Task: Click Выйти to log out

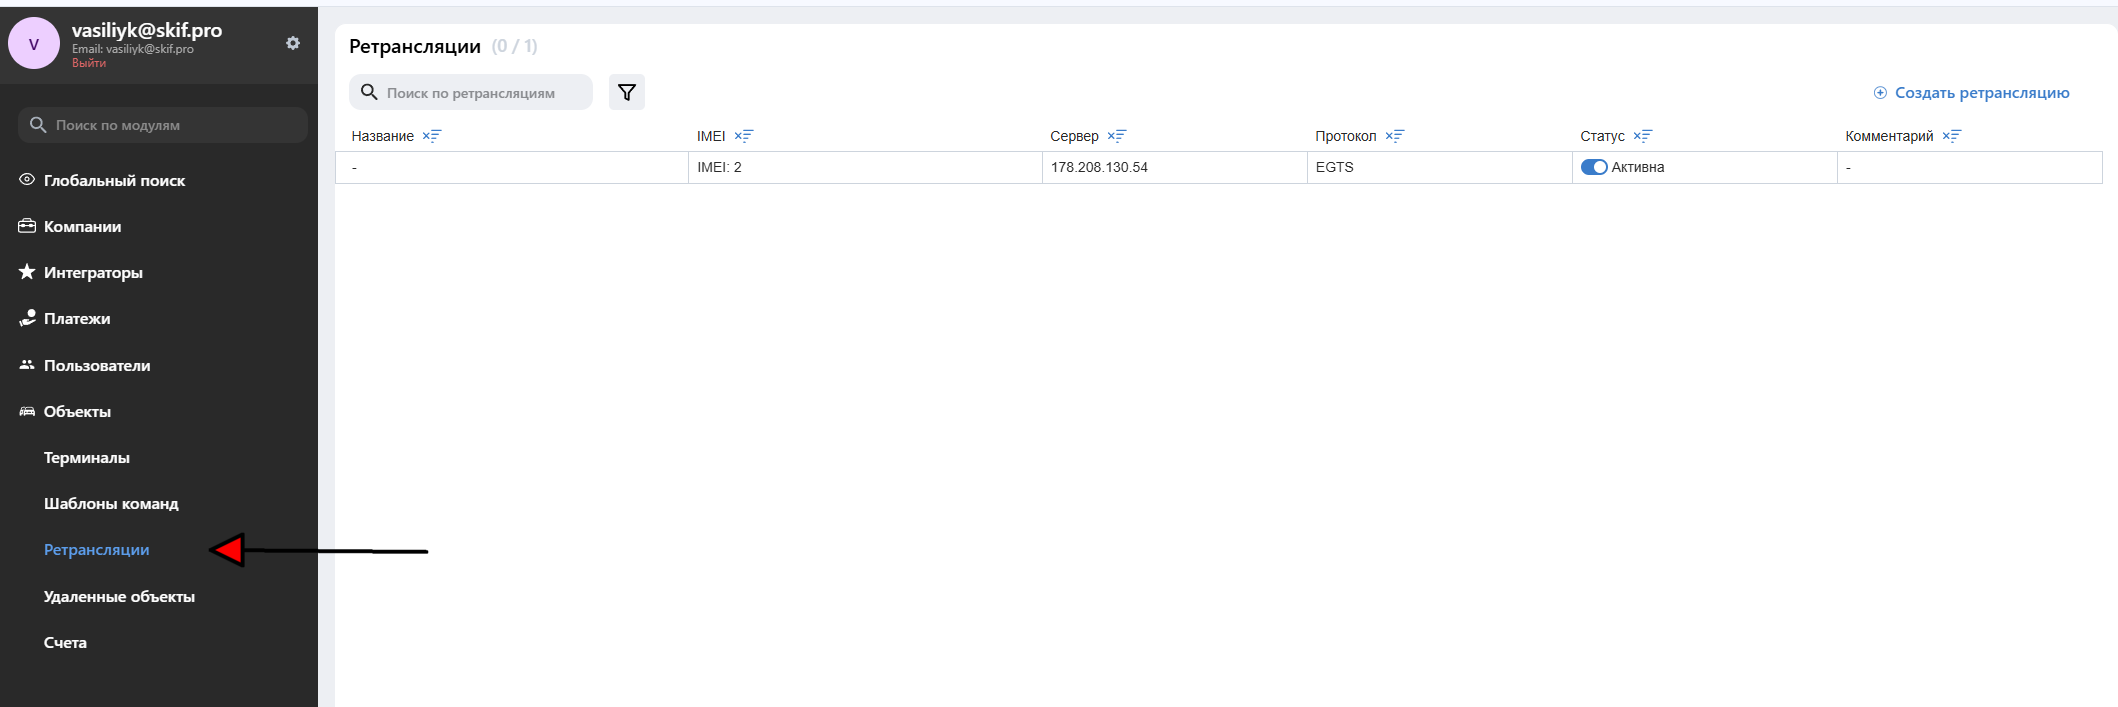Action: point(89,63)
